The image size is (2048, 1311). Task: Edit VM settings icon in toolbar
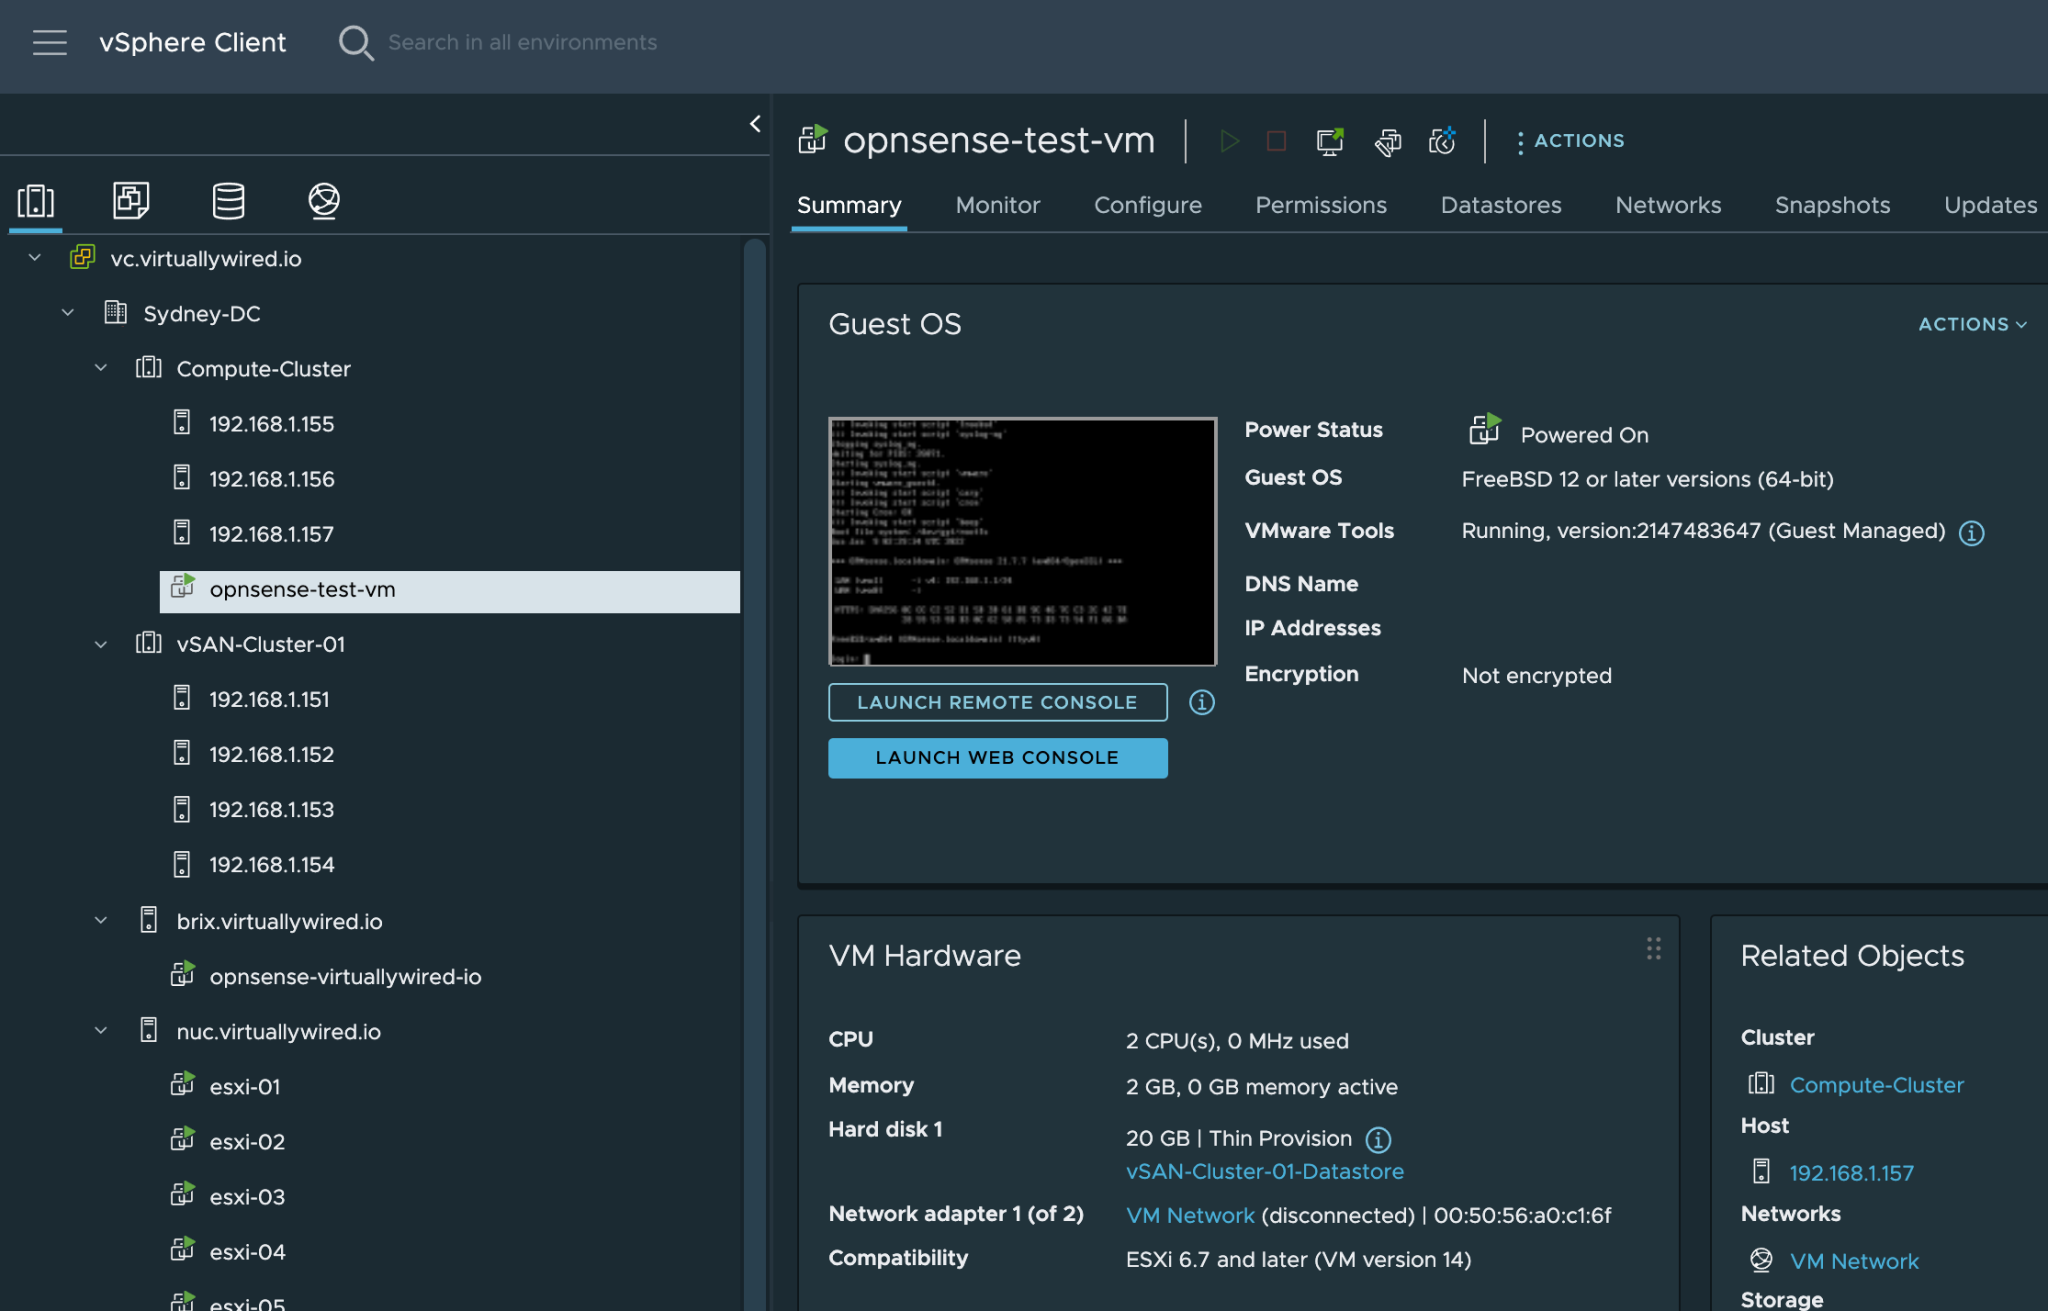tap(1387, 142)
